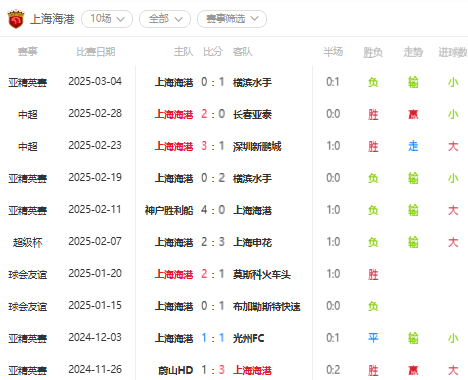This screenshot has height=380, width=468.
Task: Click the 上海海港 team name in header
Action: [52, 19]
